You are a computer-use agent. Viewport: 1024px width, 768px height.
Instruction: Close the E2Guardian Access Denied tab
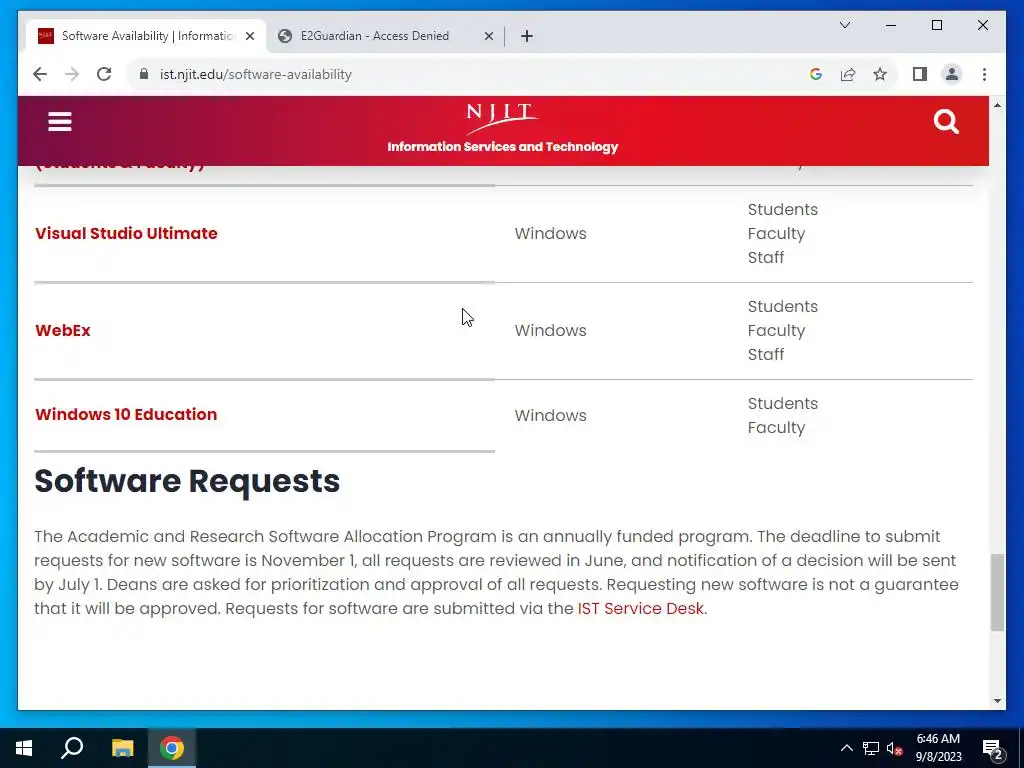tap(488, 36)
